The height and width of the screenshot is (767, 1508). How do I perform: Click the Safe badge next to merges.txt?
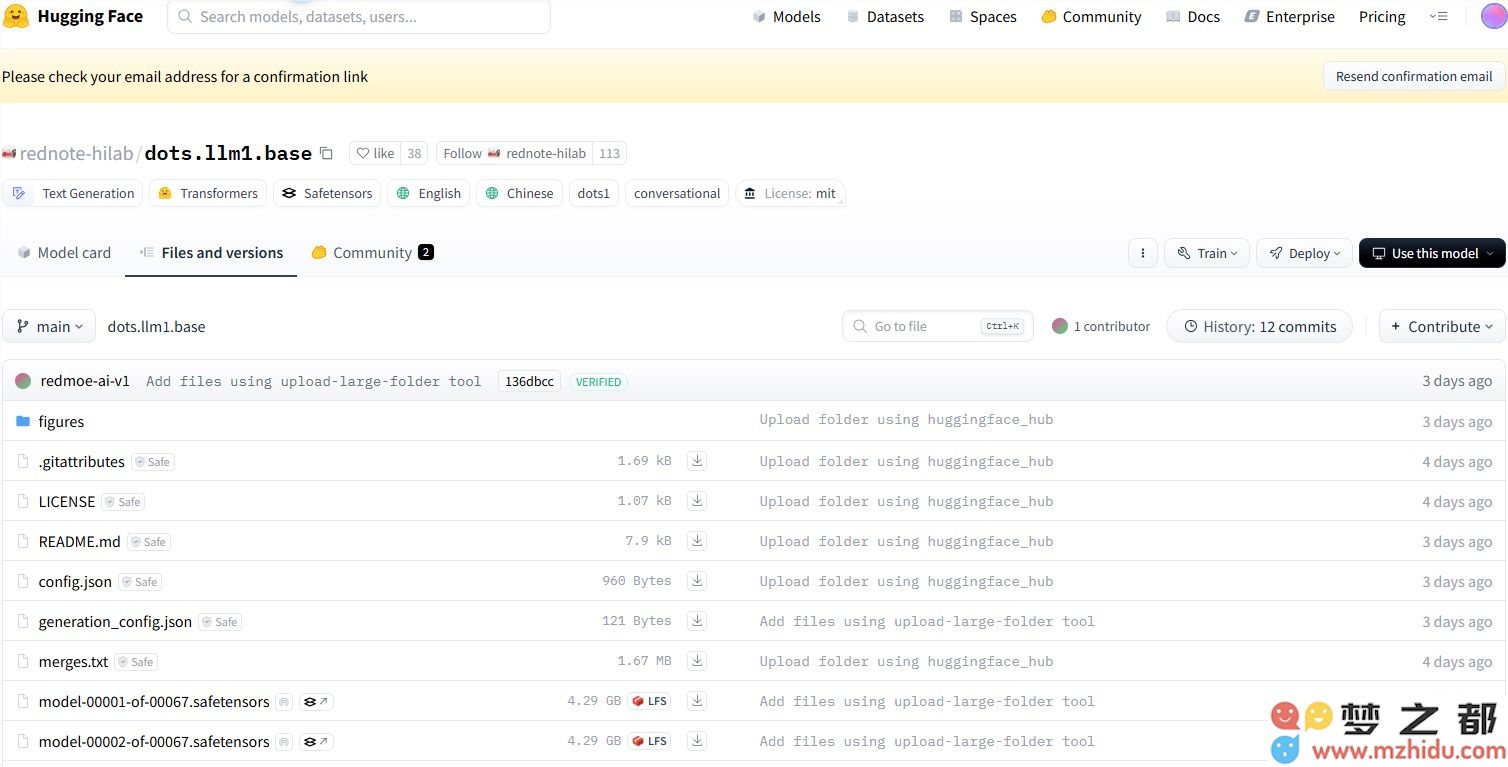click(x=136, y=662)
